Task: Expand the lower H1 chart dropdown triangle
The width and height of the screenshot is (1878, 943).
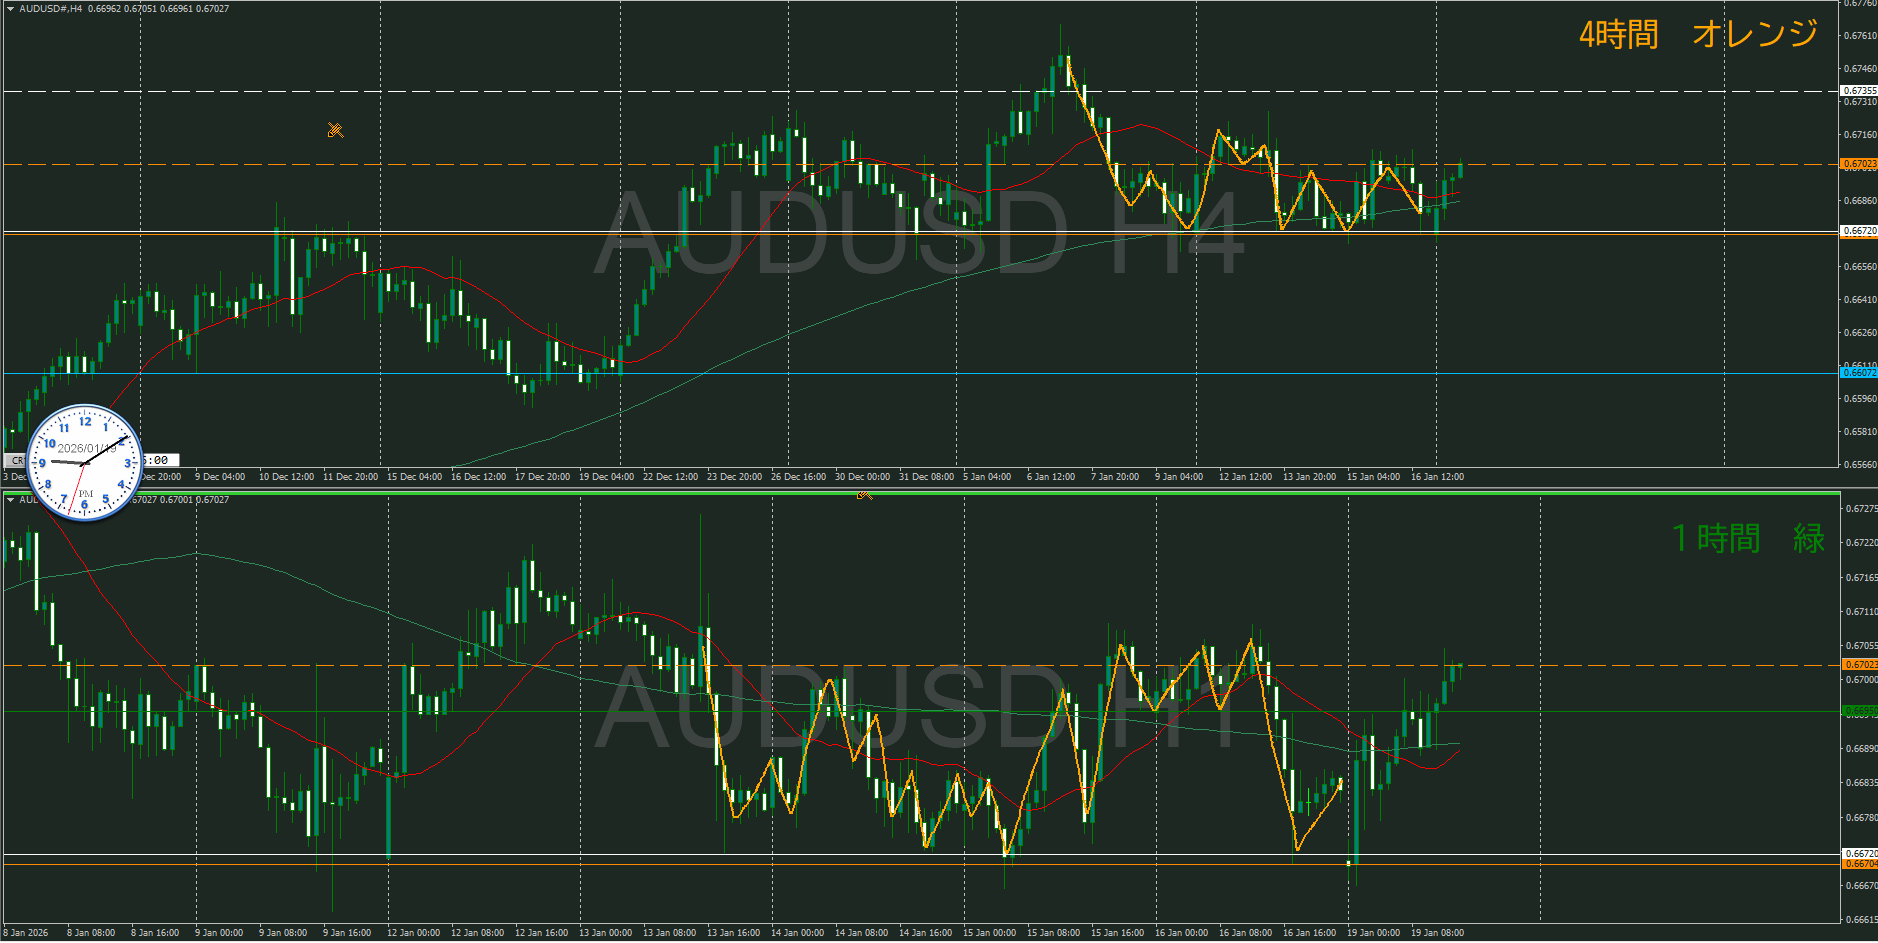Action: click(10, 500)
